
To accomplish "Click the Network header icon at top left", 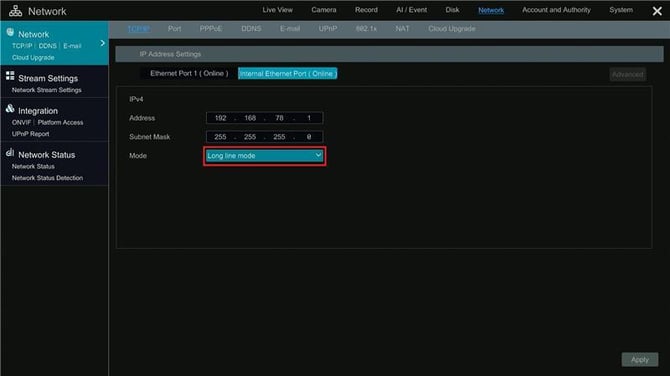I will [x=15, y=11].
